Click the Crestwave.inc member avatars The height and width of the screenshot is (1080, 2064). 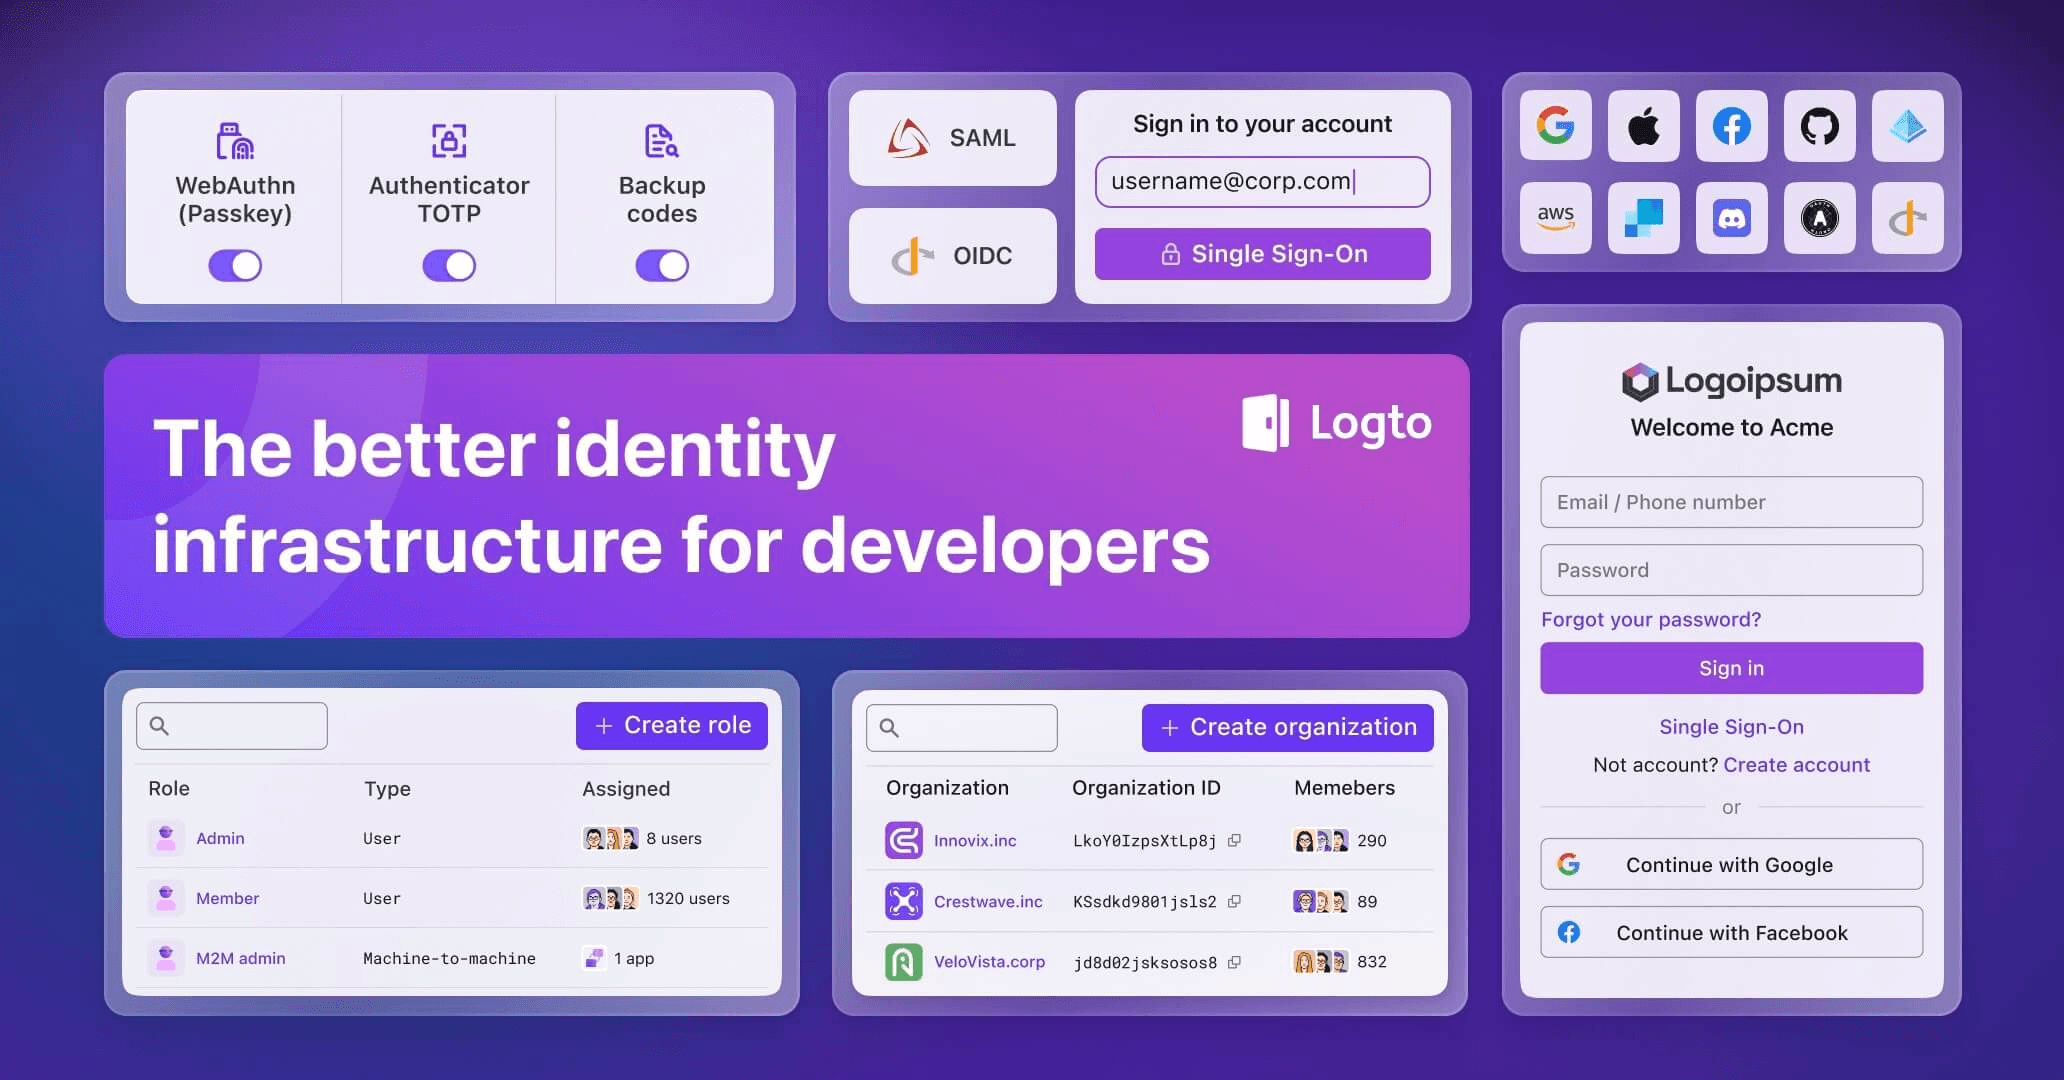pos(1321,901)
